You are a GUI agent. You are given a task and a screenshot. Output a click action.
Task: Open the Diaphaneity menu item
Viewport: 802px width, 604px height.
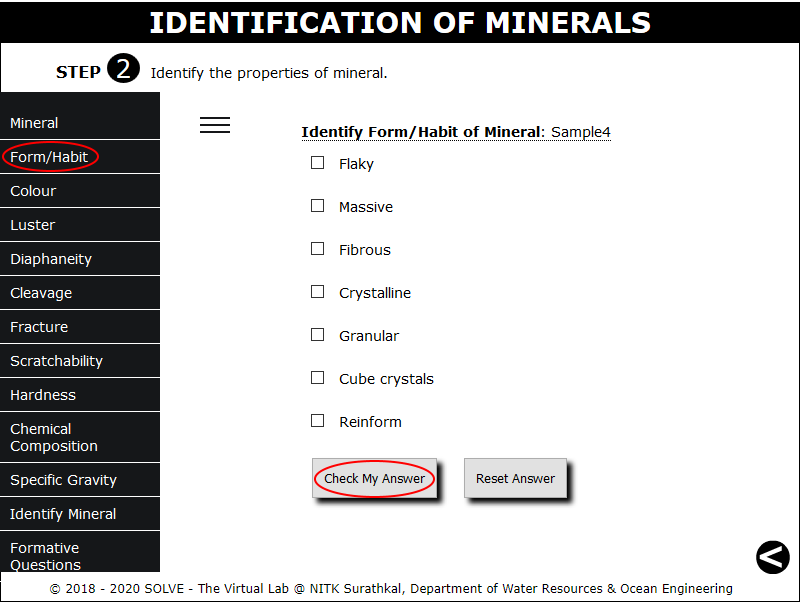click(x=80, y=259)
